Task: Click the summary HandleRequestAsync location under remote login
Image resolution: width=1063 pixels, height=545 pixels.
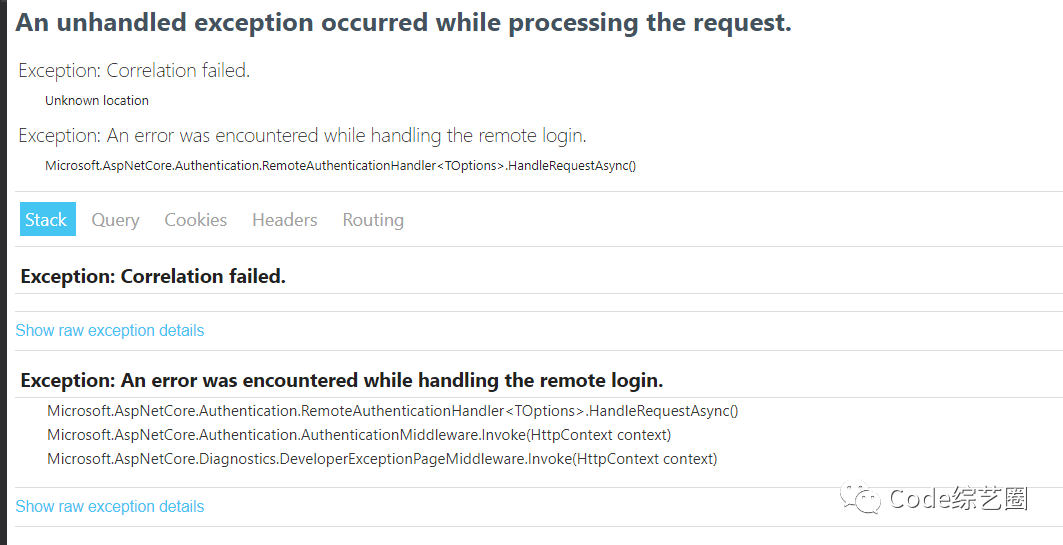Action: click(x=340, y=165)
